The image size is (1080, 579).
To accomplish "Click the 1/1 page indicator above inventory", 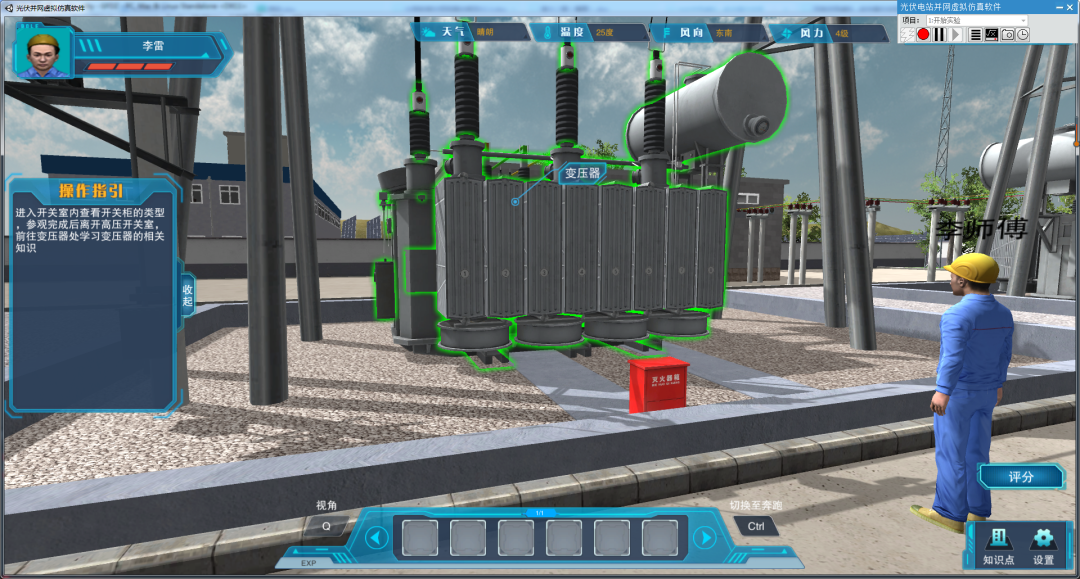I will (x=540, y=513).
